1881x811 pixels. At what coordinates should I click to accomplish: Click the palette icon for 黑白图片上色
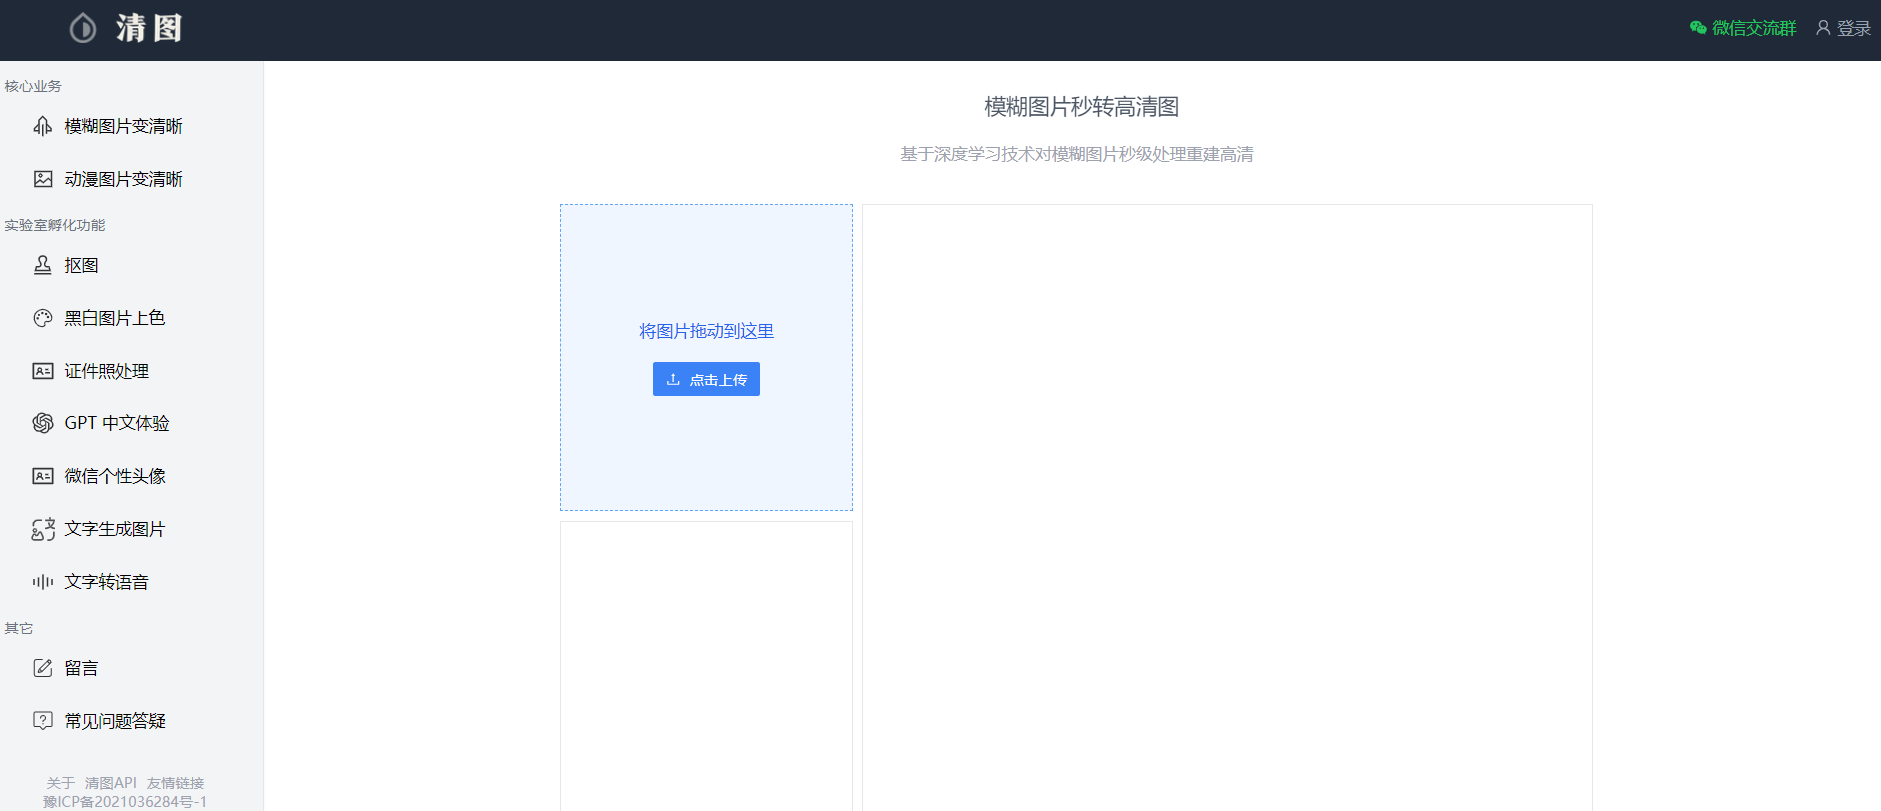[x=43, y=318]
